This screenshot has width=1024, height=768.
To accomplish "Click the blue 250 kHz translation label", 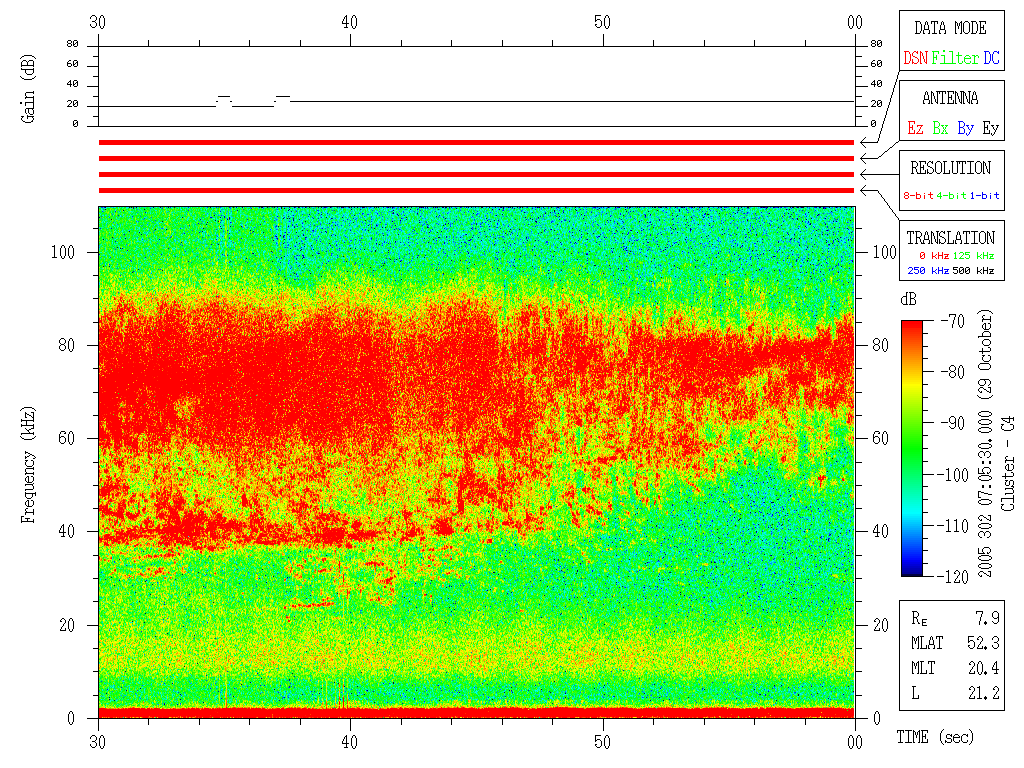I will [x=928, y=270].
